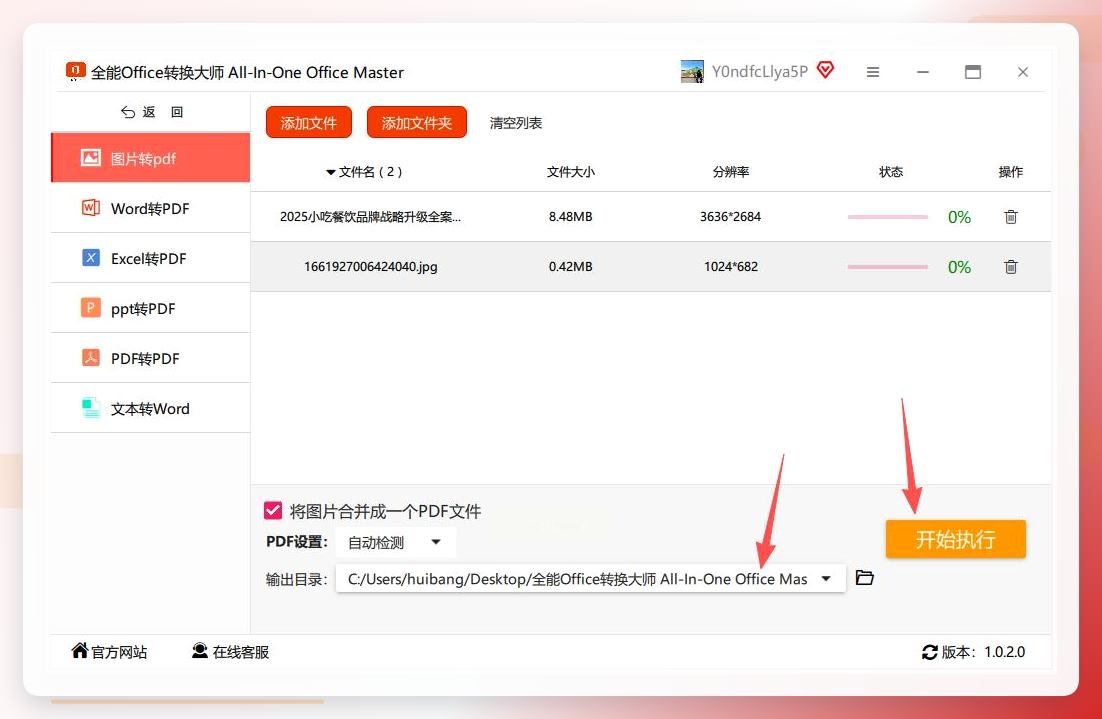Click the refresh icon beside 版本

[x=930, y=652]
